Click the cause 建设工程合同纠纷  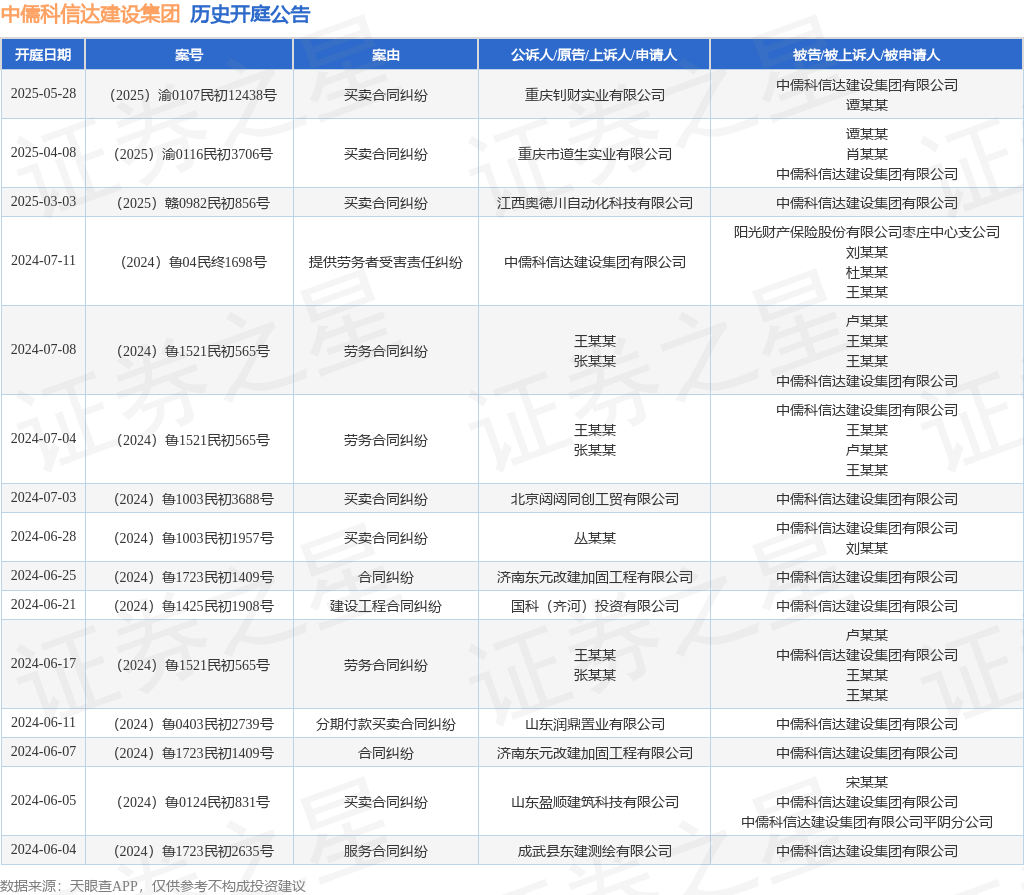[x=385, y=606]
